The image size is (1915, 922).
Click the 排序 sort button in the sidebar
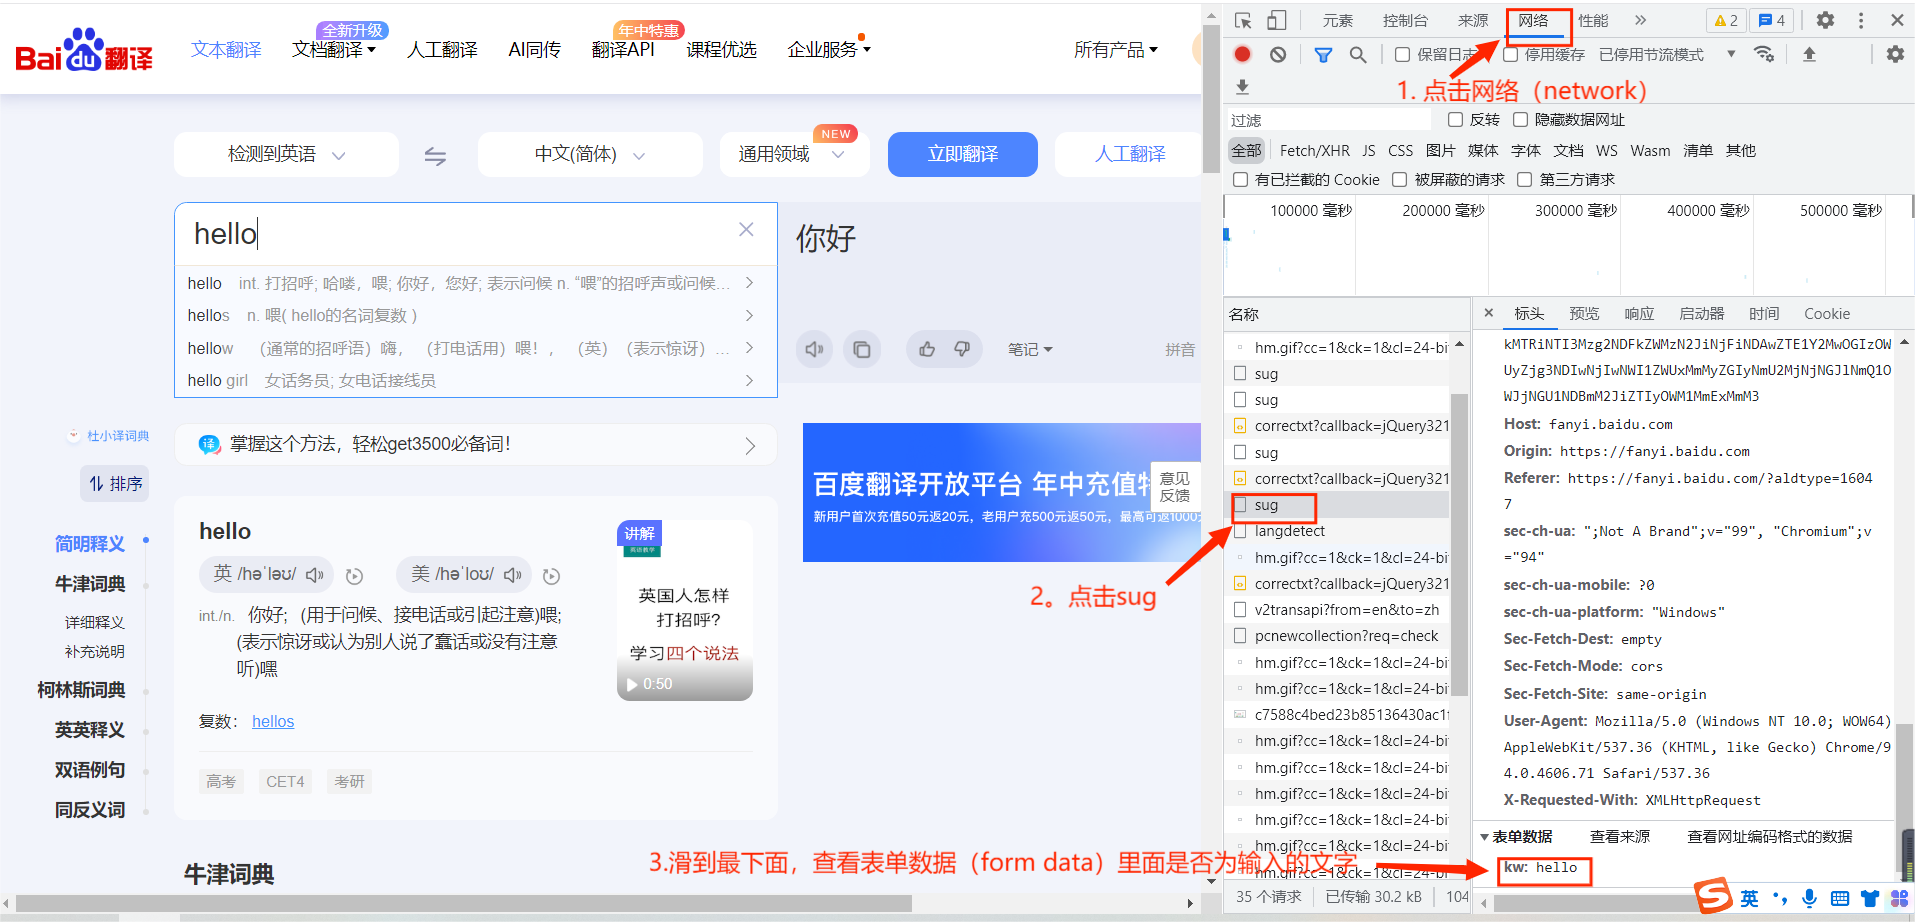click(x=115, y=484)
